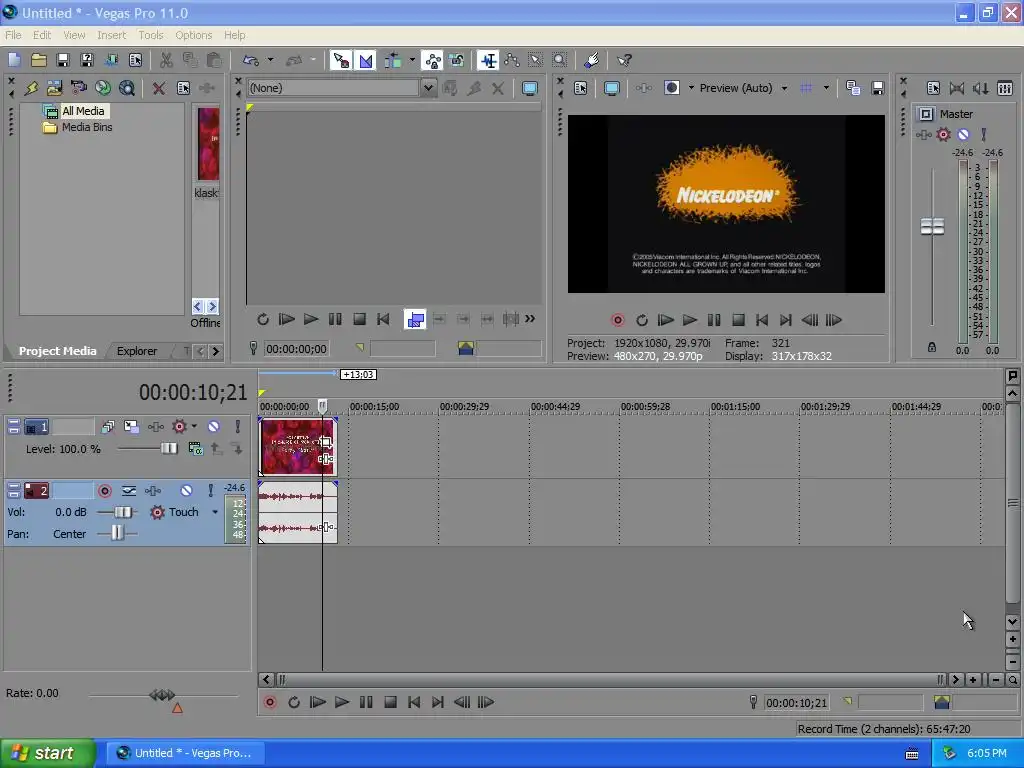Show more trimmer buttons via chevron
The image size is (1024, 768).
click(530, 319)
